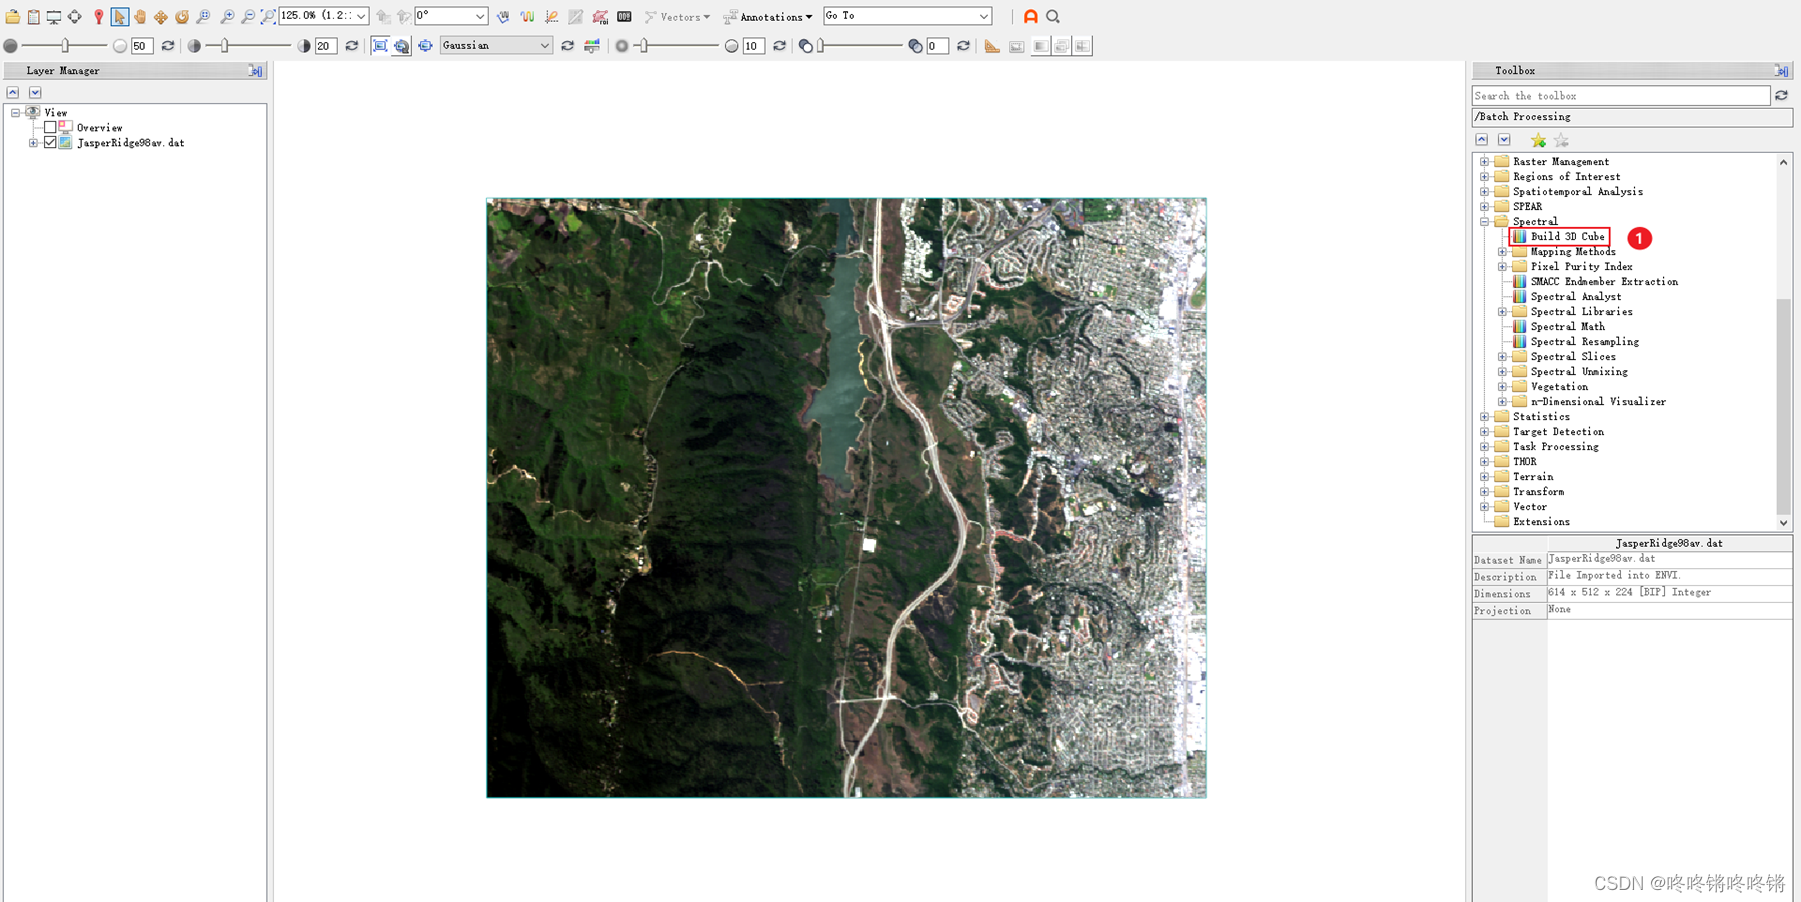
Task: Expand the Vegetation folder
Action: point(1502,387)
